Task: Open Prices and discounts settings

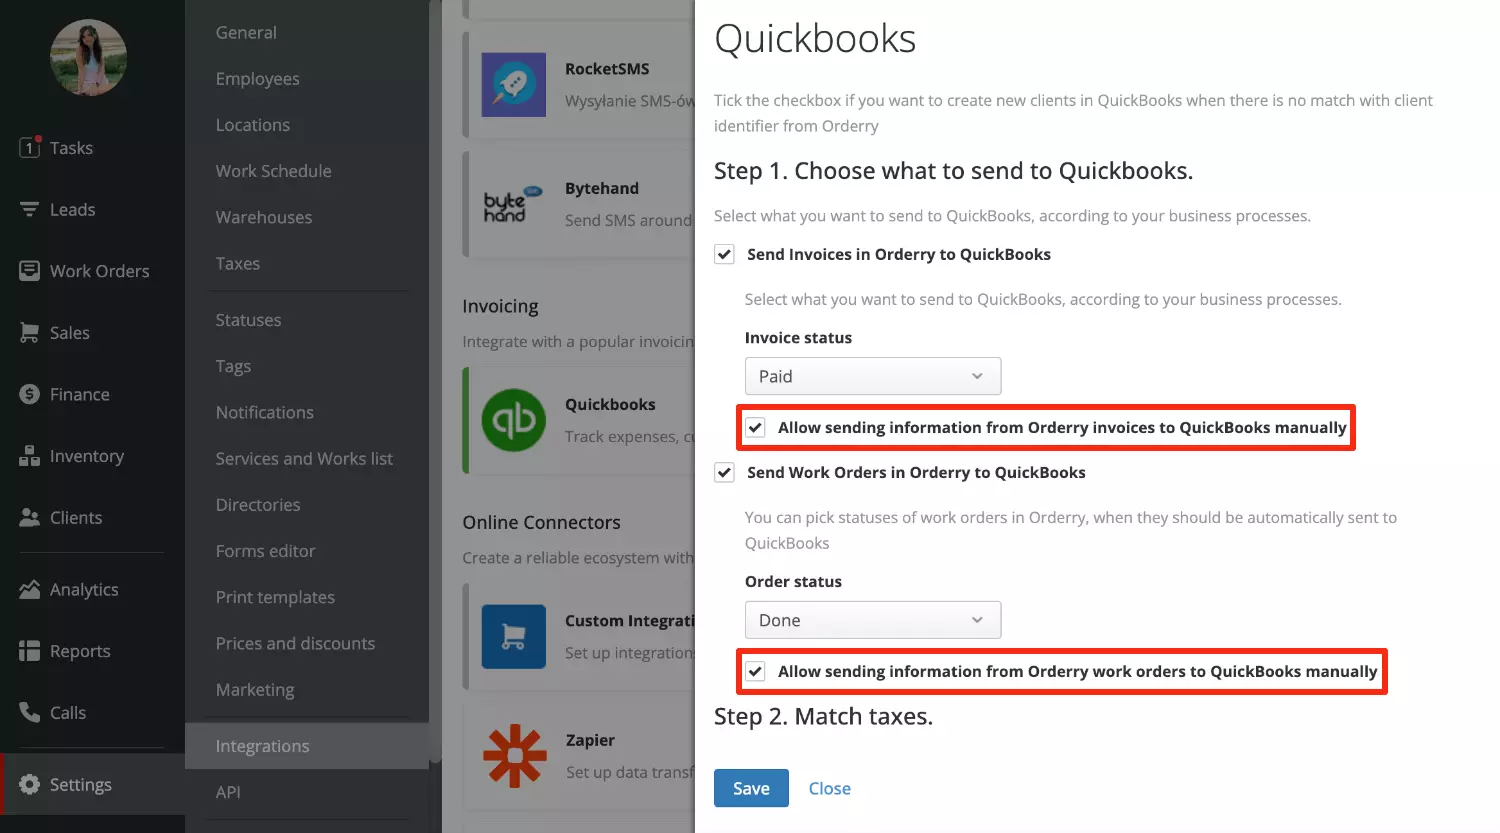Action: 295,643
